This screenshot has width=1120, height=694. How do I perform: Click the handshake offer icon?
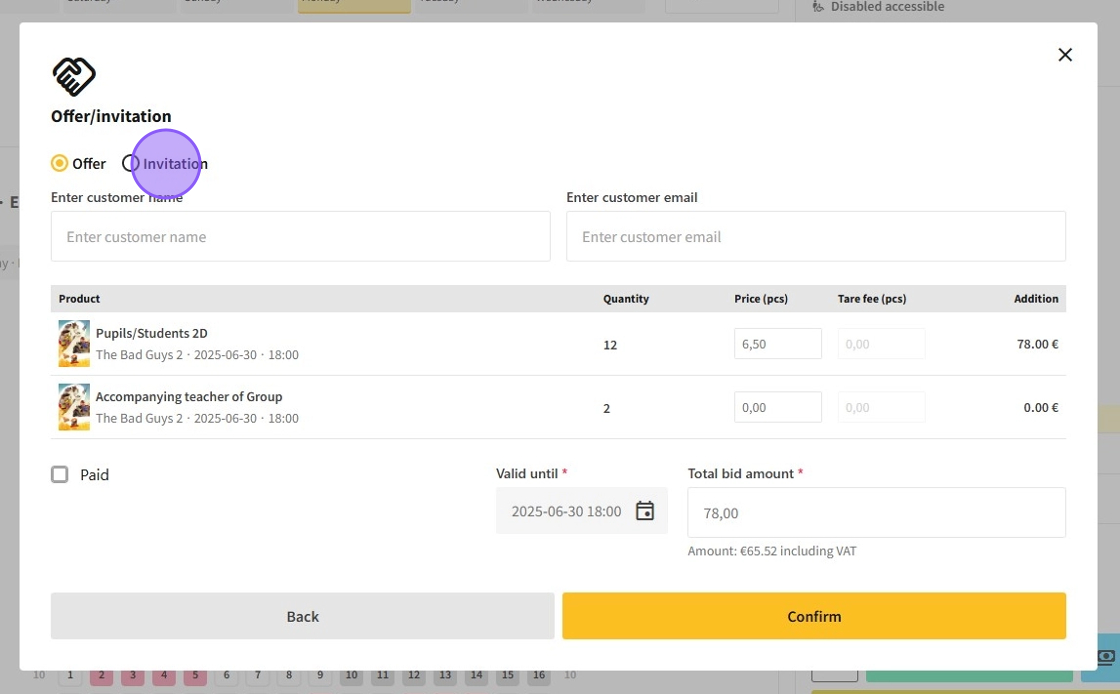[74, 77]
